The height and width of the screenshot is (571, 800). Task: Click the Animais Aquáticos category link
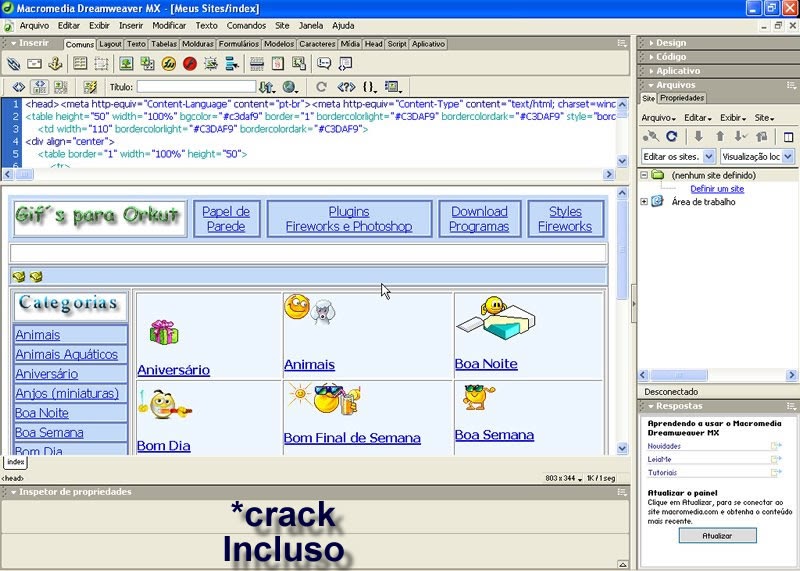click(66, 354)
